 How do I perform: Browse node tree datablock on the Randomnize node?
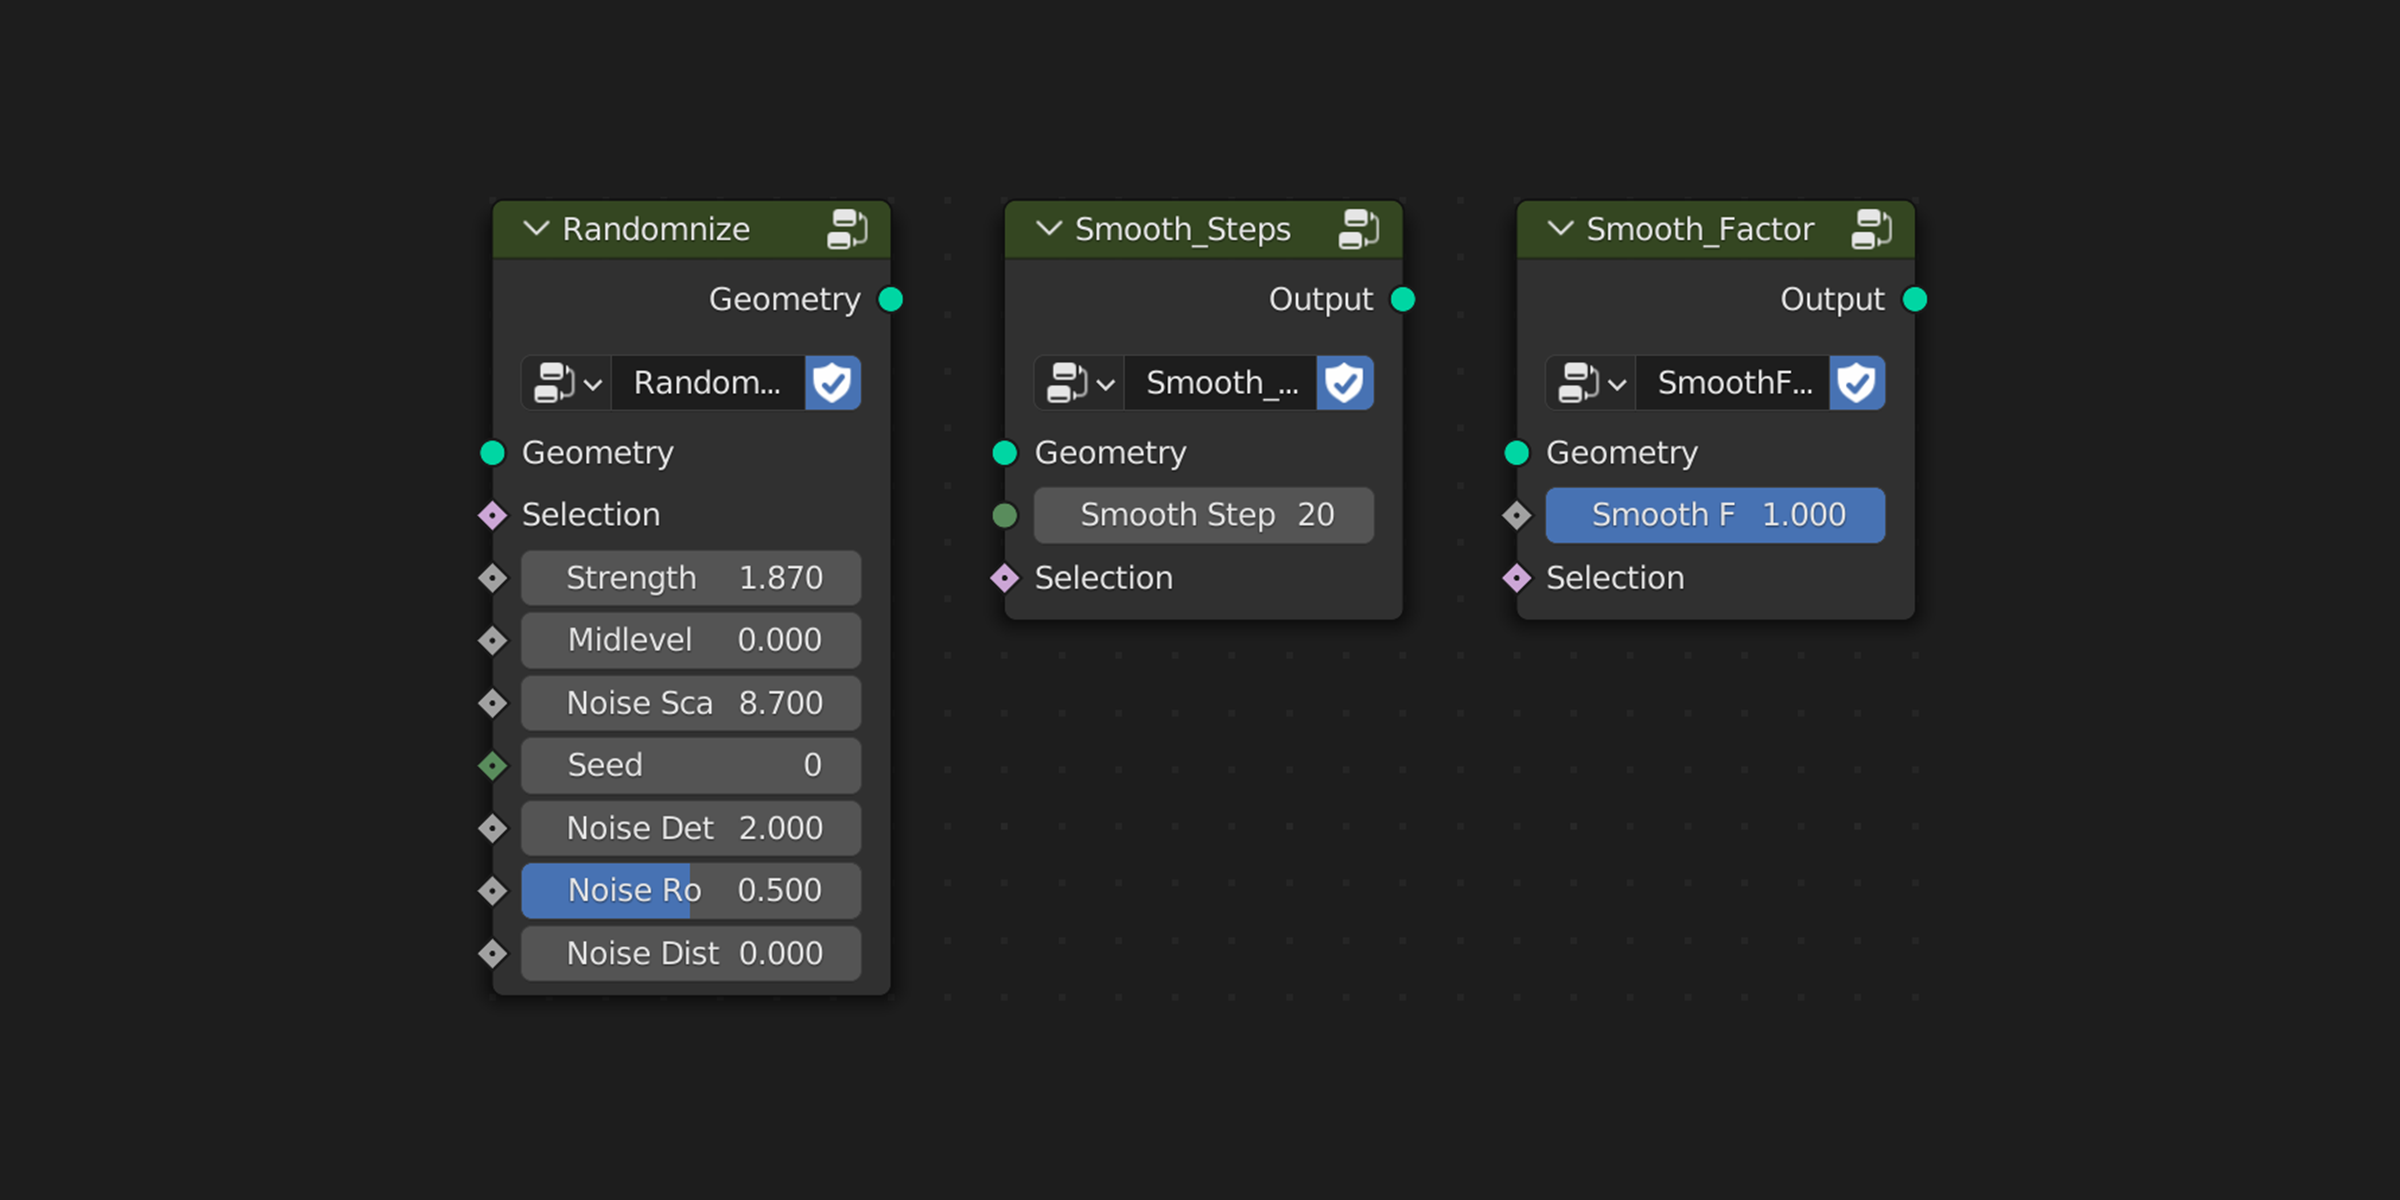(x=565, y=382)
